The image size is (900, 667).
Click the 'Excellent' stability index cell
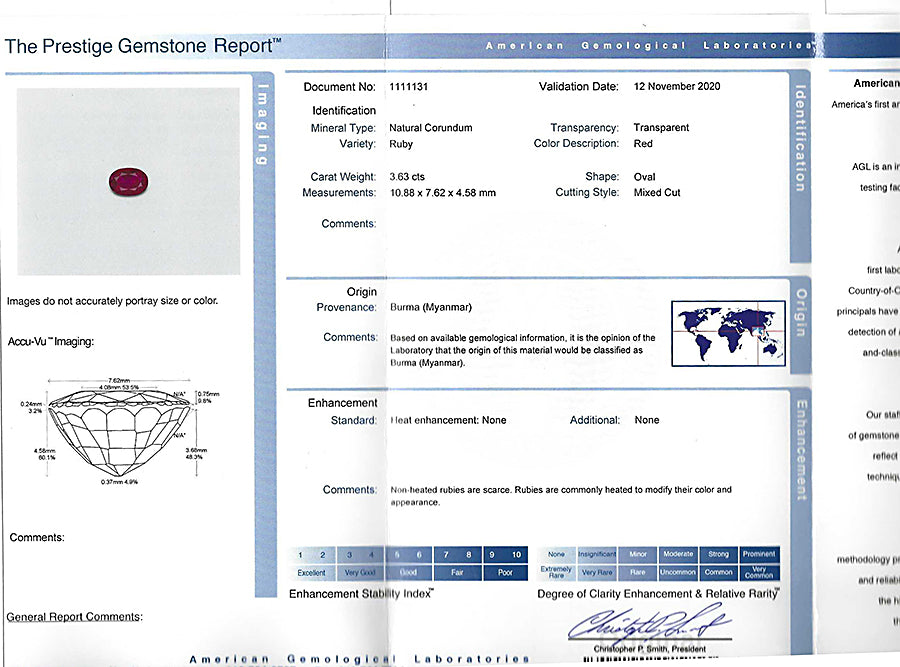[x=311, y=573]
